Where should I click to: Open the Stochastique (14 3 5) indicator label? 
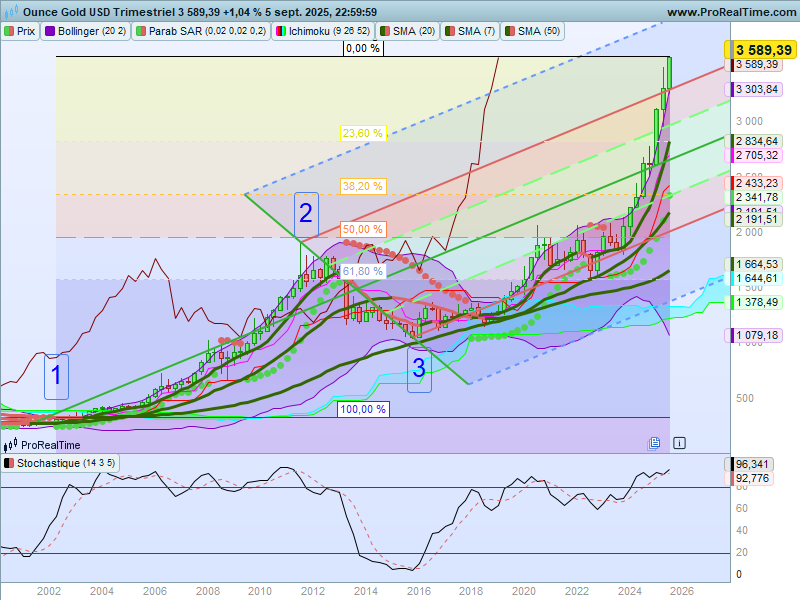(x=60, y=463)
